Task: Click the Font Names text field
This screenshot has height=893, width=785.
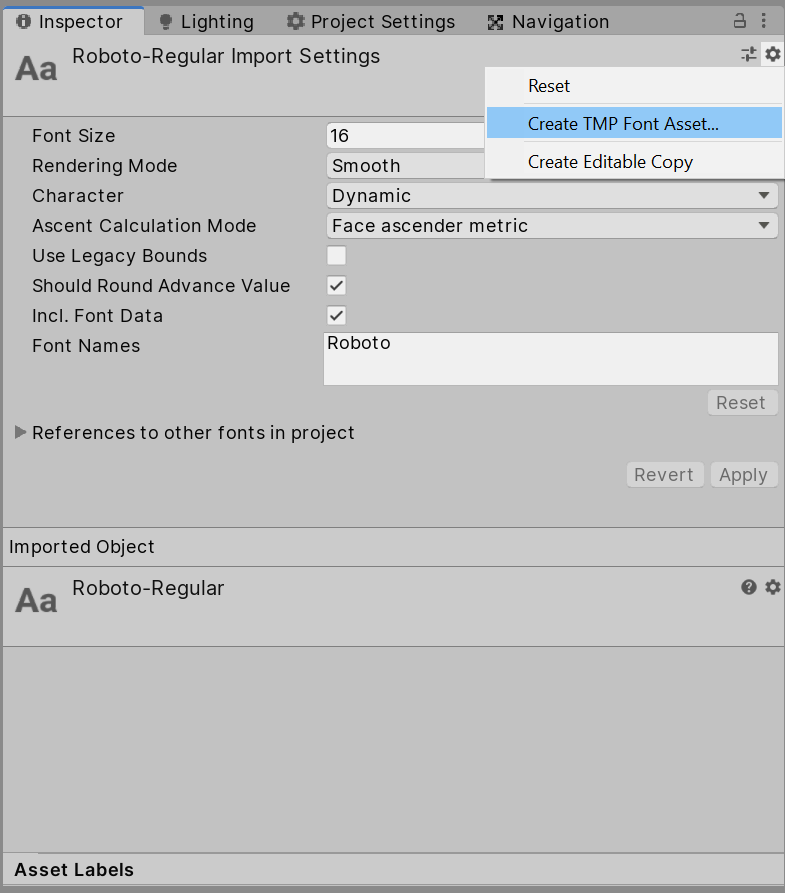Action: (550, 359)
